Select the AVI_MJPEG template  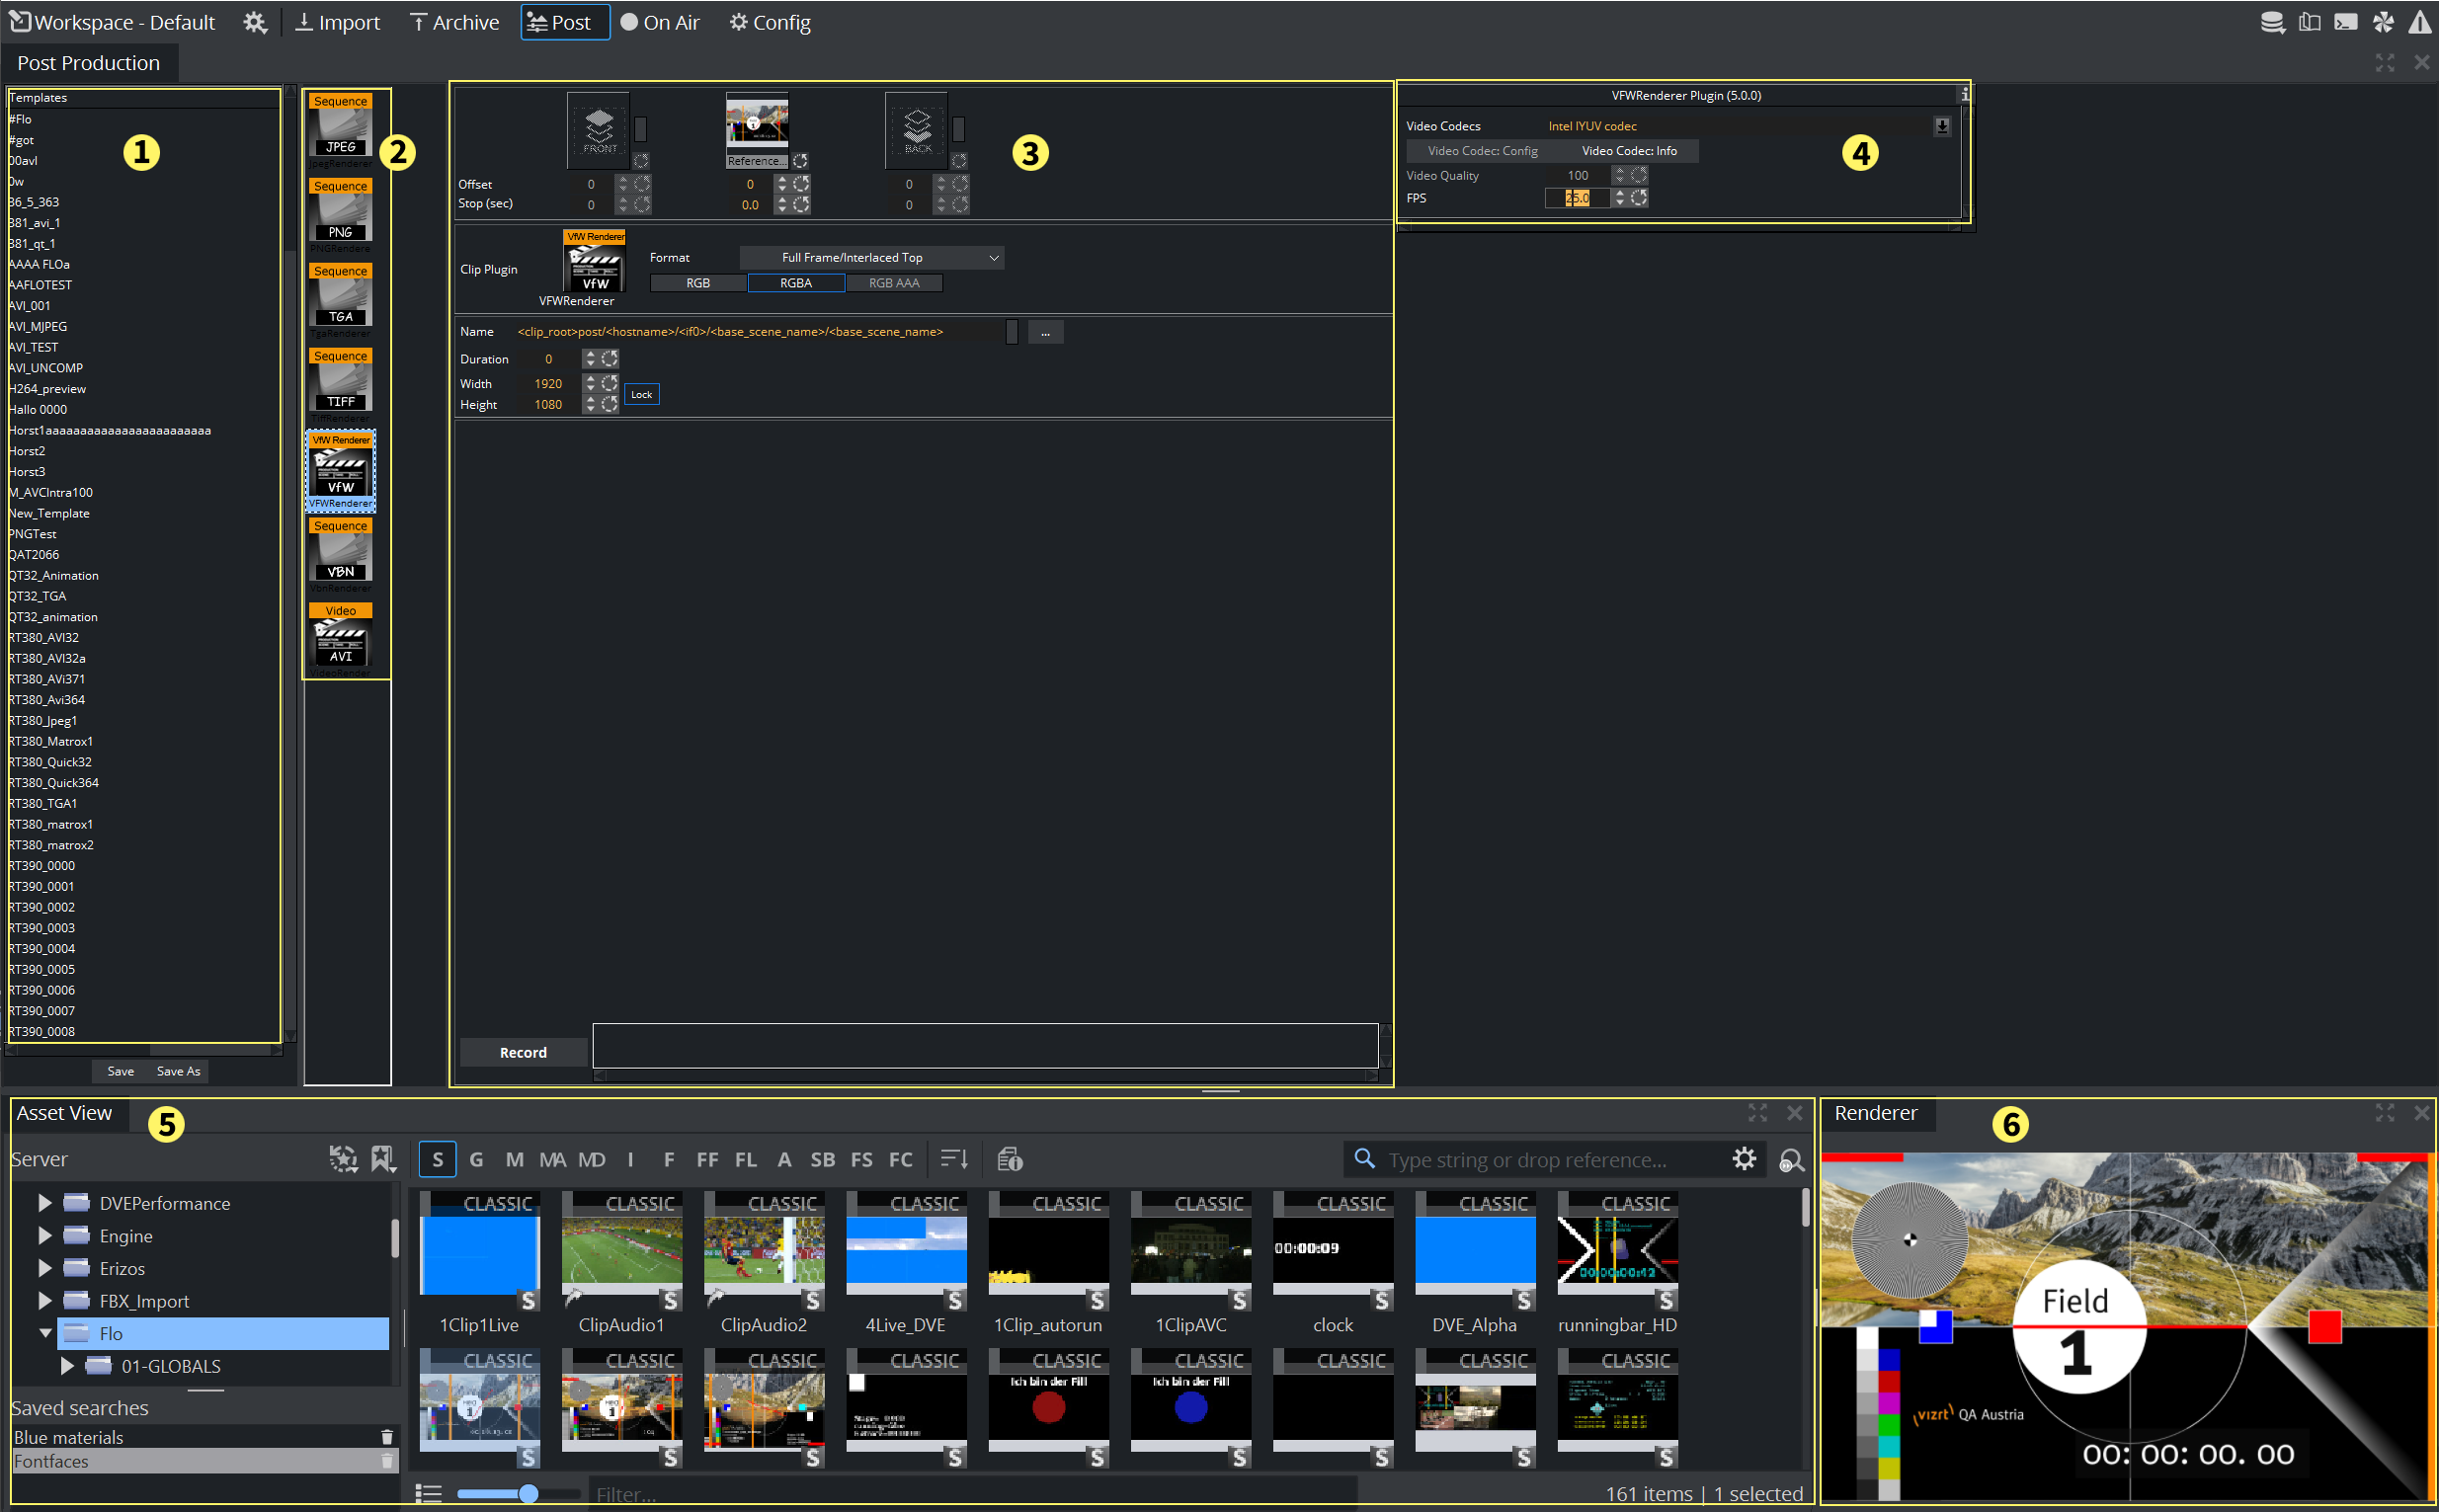[x=38, y=326]
